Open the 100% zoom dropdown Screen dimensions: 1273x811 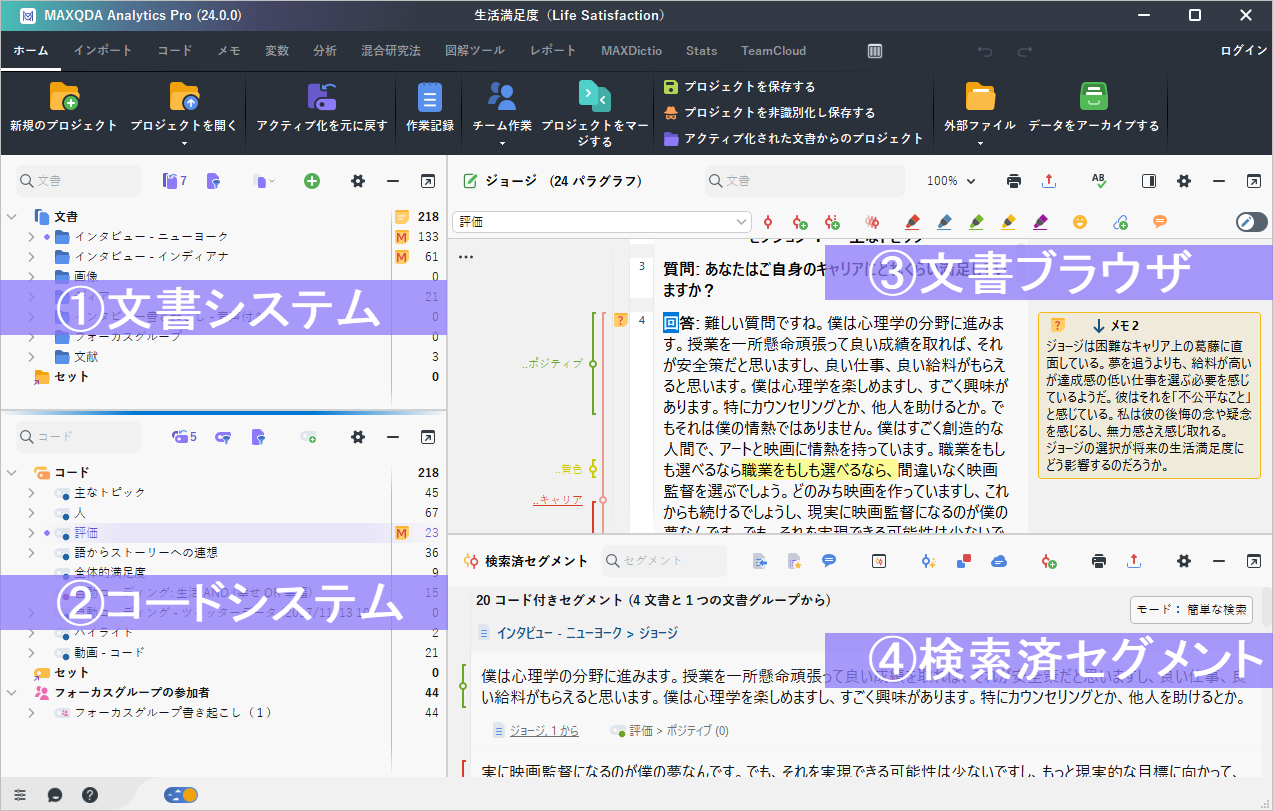pos(951,181)
